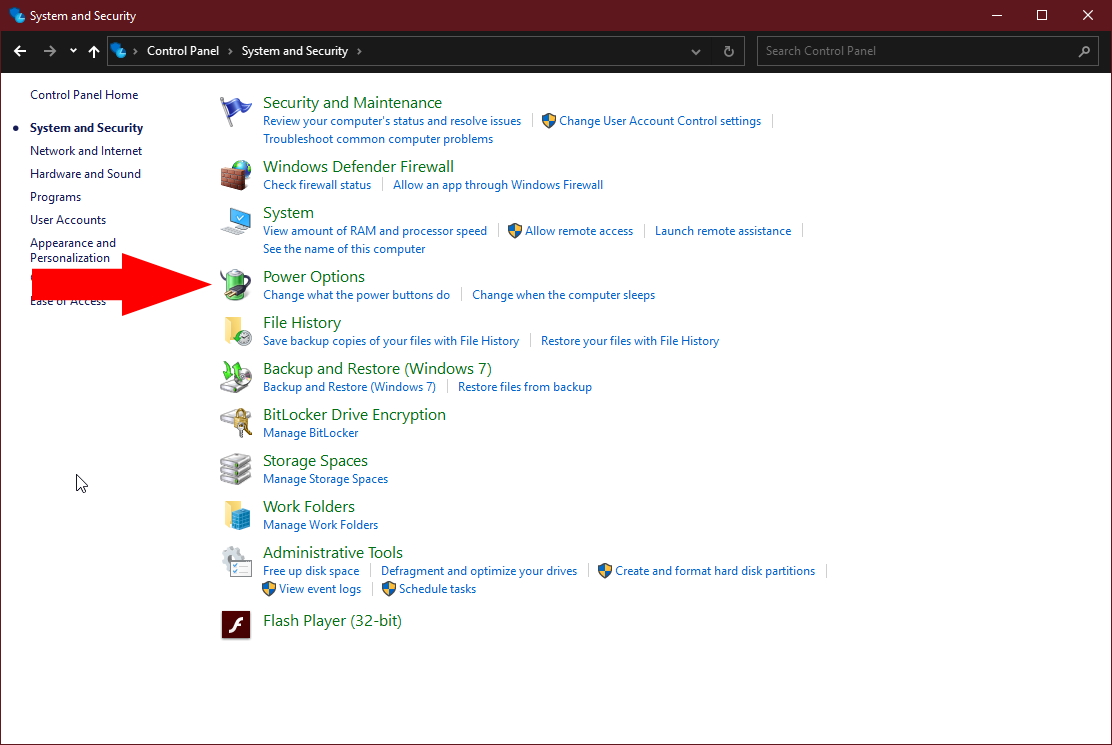Open the System computer monitor icon
1112x745 pixels.
[x=235, y=221]
